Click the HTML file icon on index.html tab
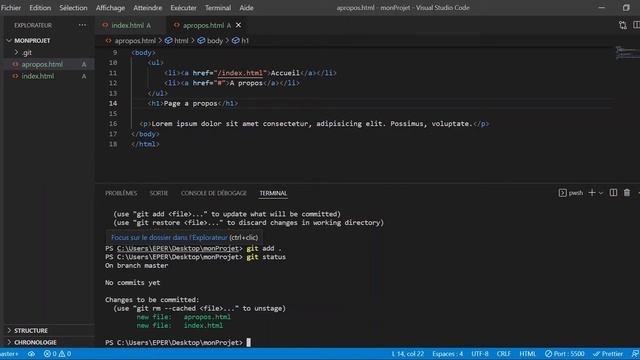This screenshot has width=640, height=360. 105,25
